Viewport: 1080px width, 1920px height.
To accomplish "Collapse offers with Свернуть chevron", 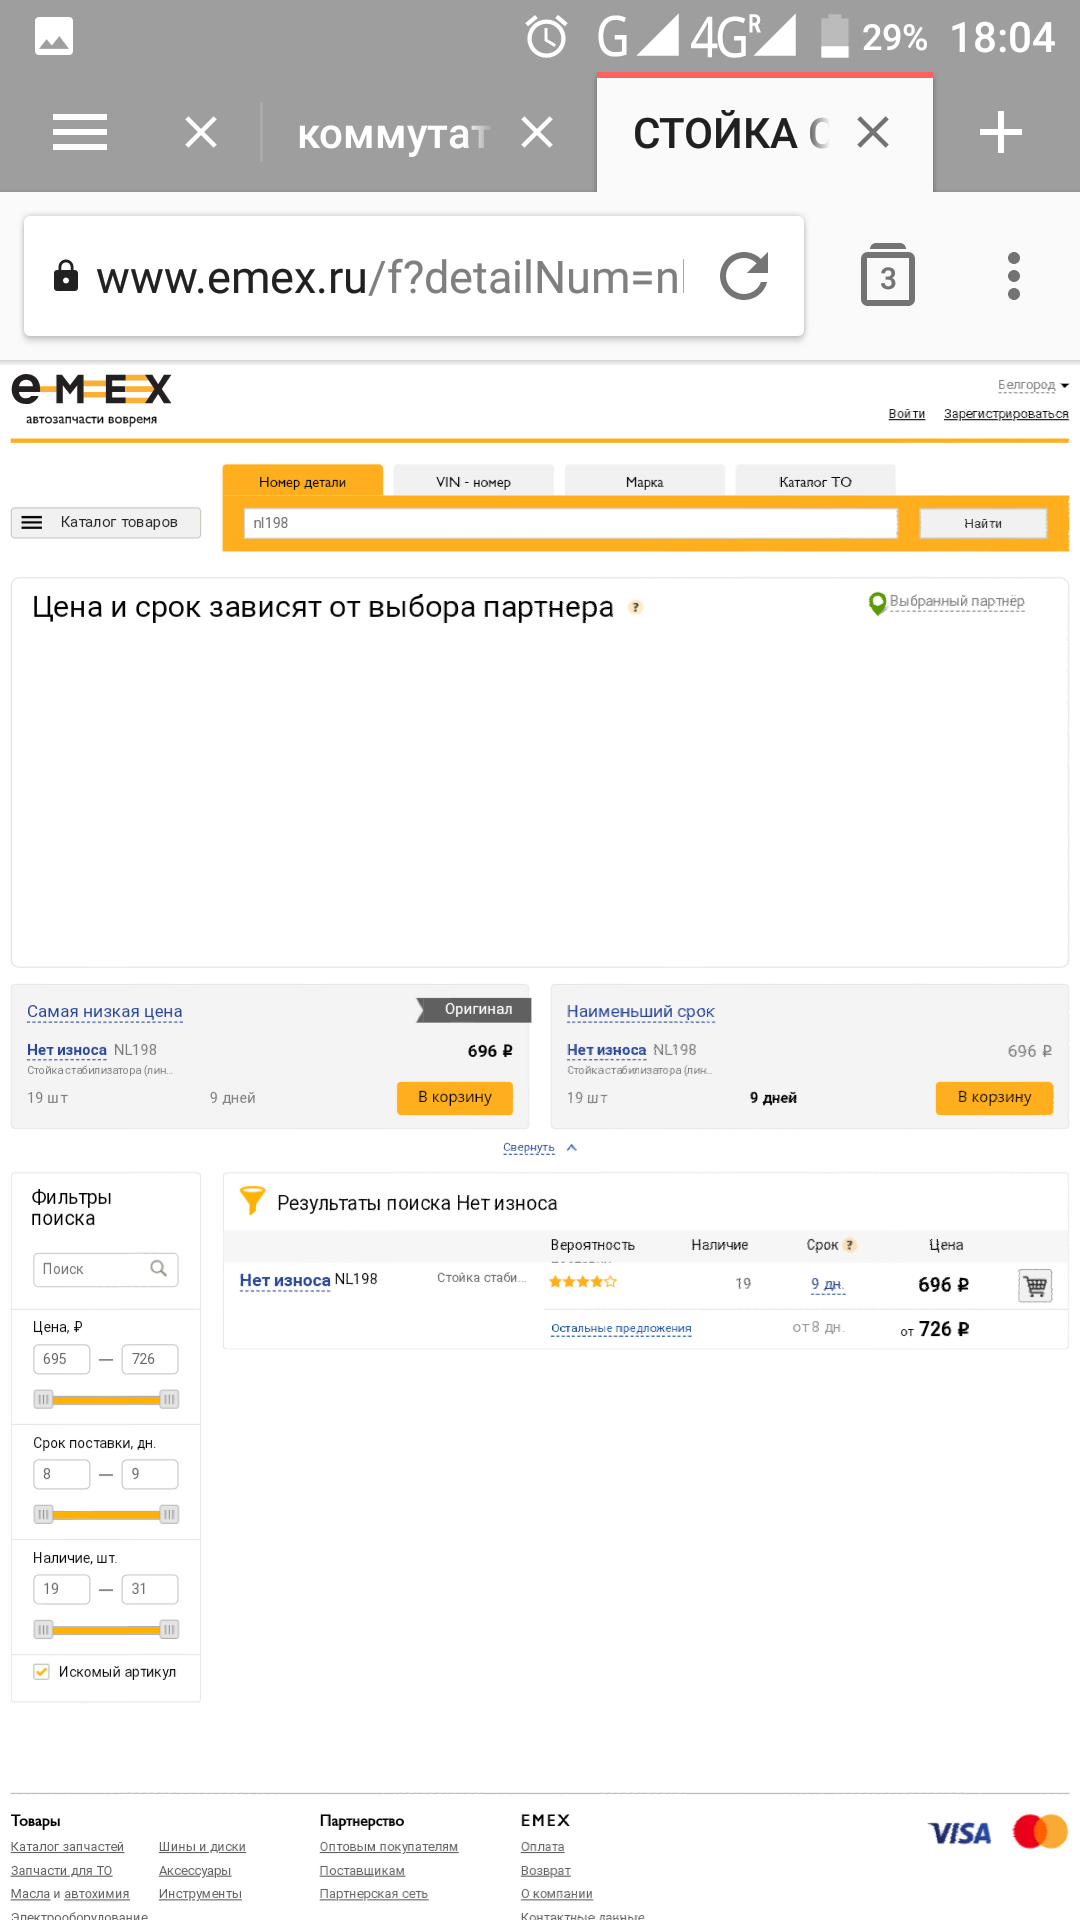I will [x=571, y=1148].
